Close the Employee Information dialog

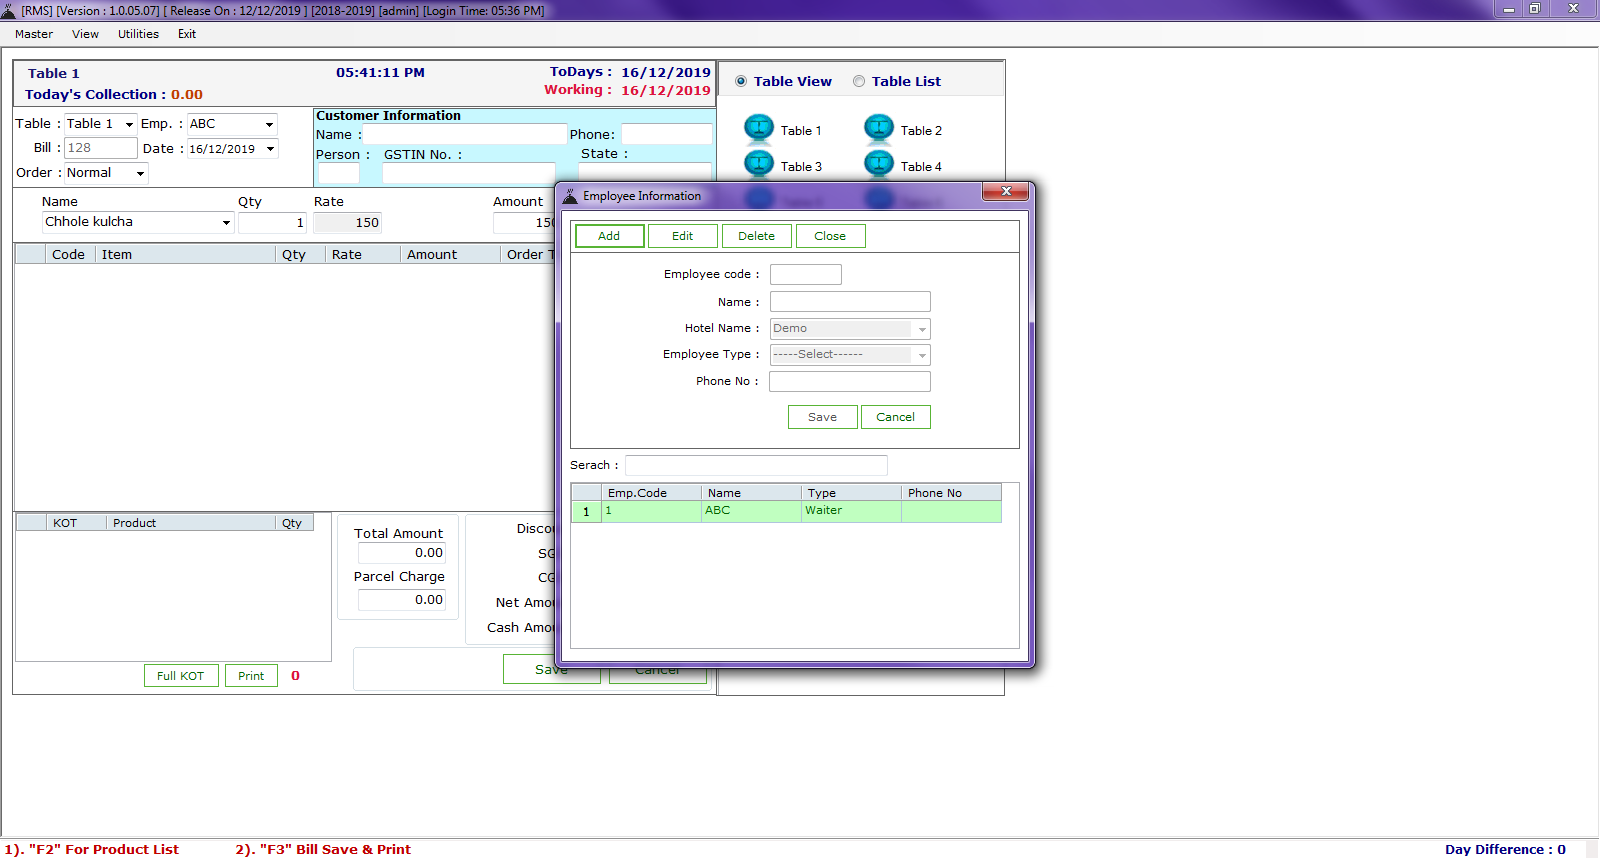1005,191
